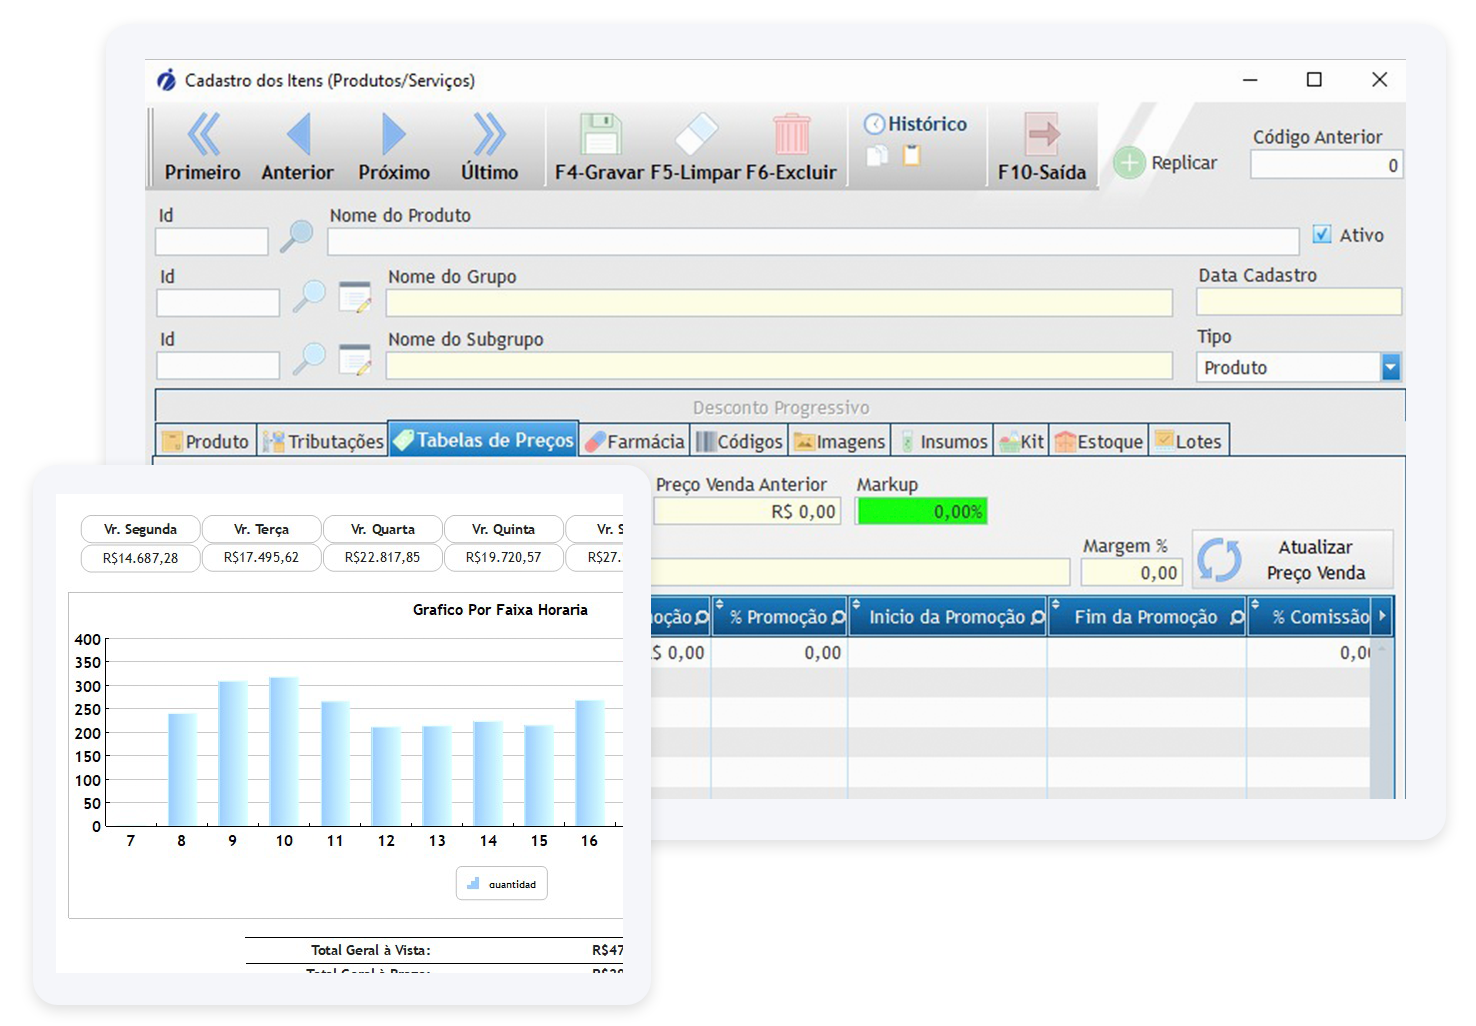Click the Vr. Quinta header
Viewport: 1476px width, 1026px height.
503,529
